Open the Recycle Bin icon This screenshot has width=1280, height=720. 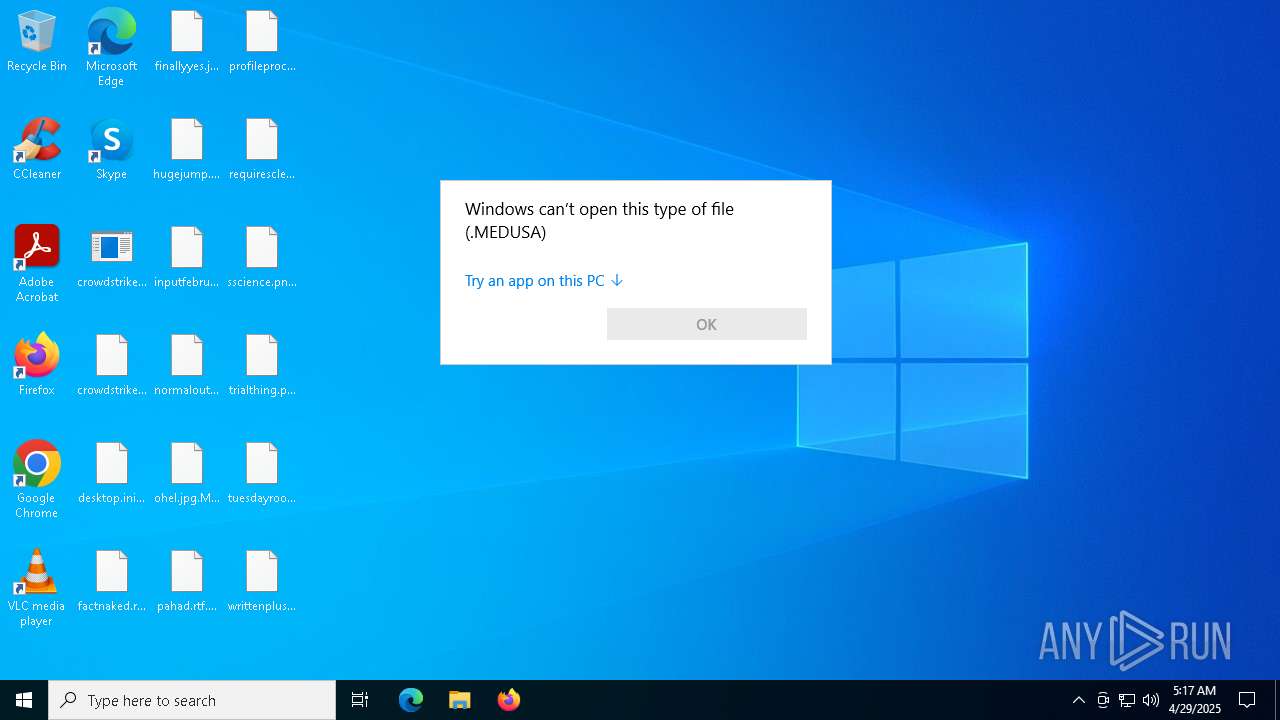pyautogui.click(x=37, y=42)
